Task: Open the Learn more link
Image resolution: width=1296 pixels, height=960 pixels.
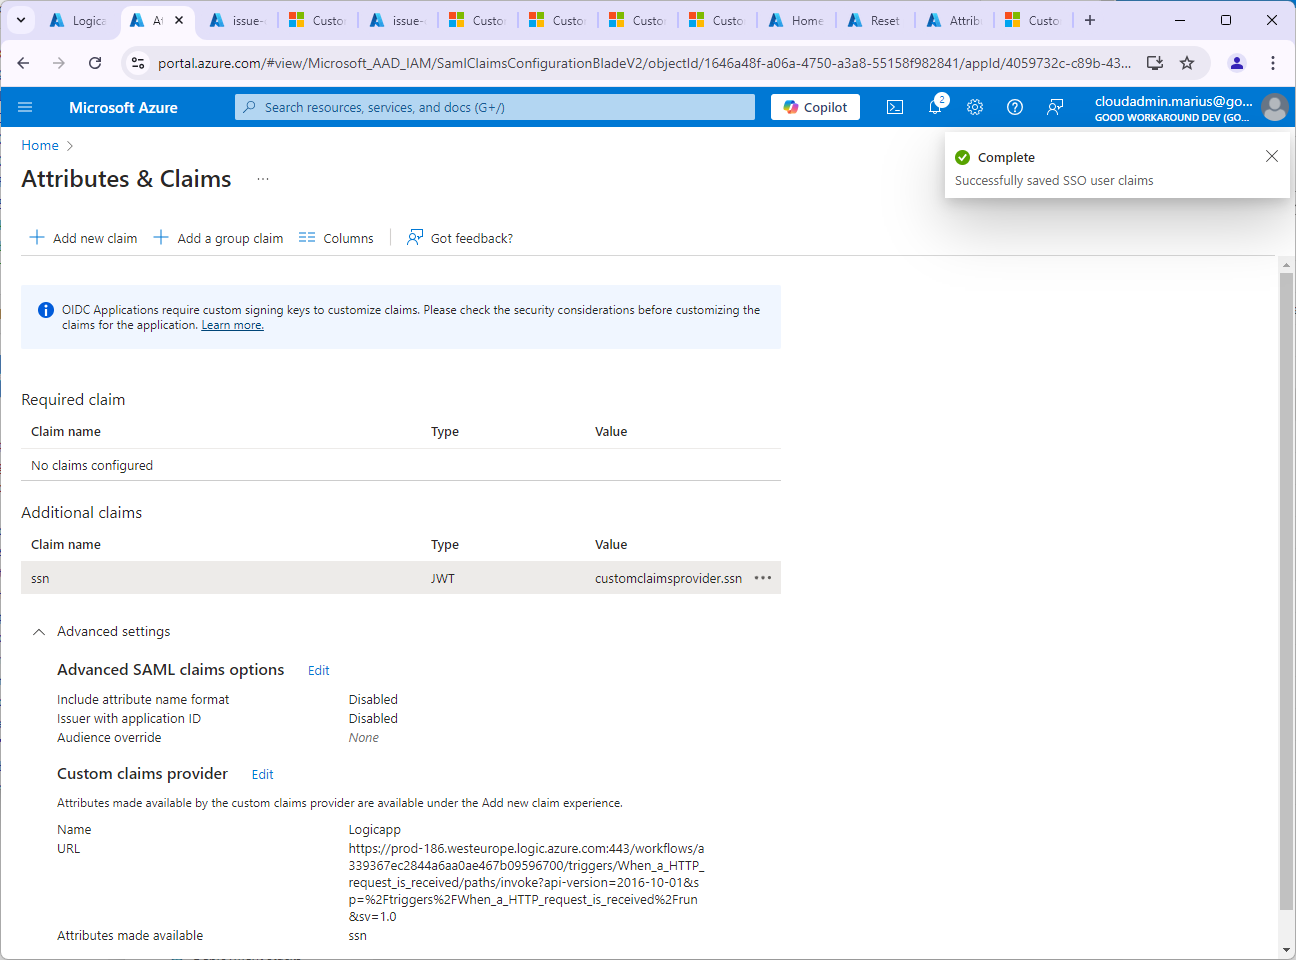Action: pos(232,325)
